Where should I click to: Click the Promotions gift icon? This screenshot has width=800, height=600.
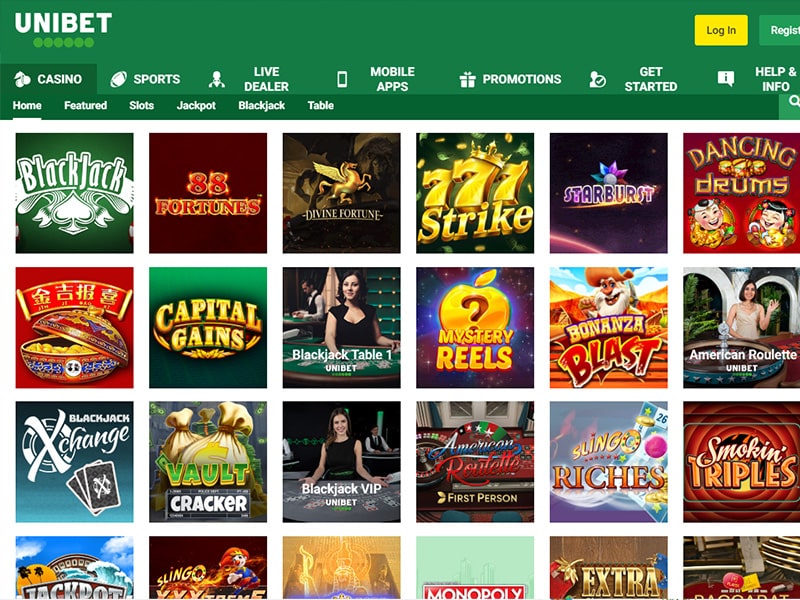(x=467, y=79)
